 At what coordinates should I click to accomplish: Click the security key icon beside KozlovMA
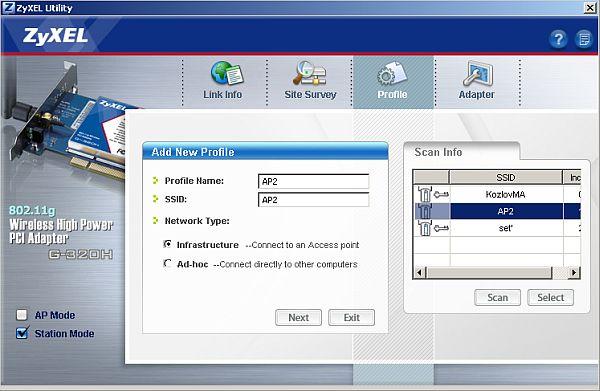(x=441, y=195)
